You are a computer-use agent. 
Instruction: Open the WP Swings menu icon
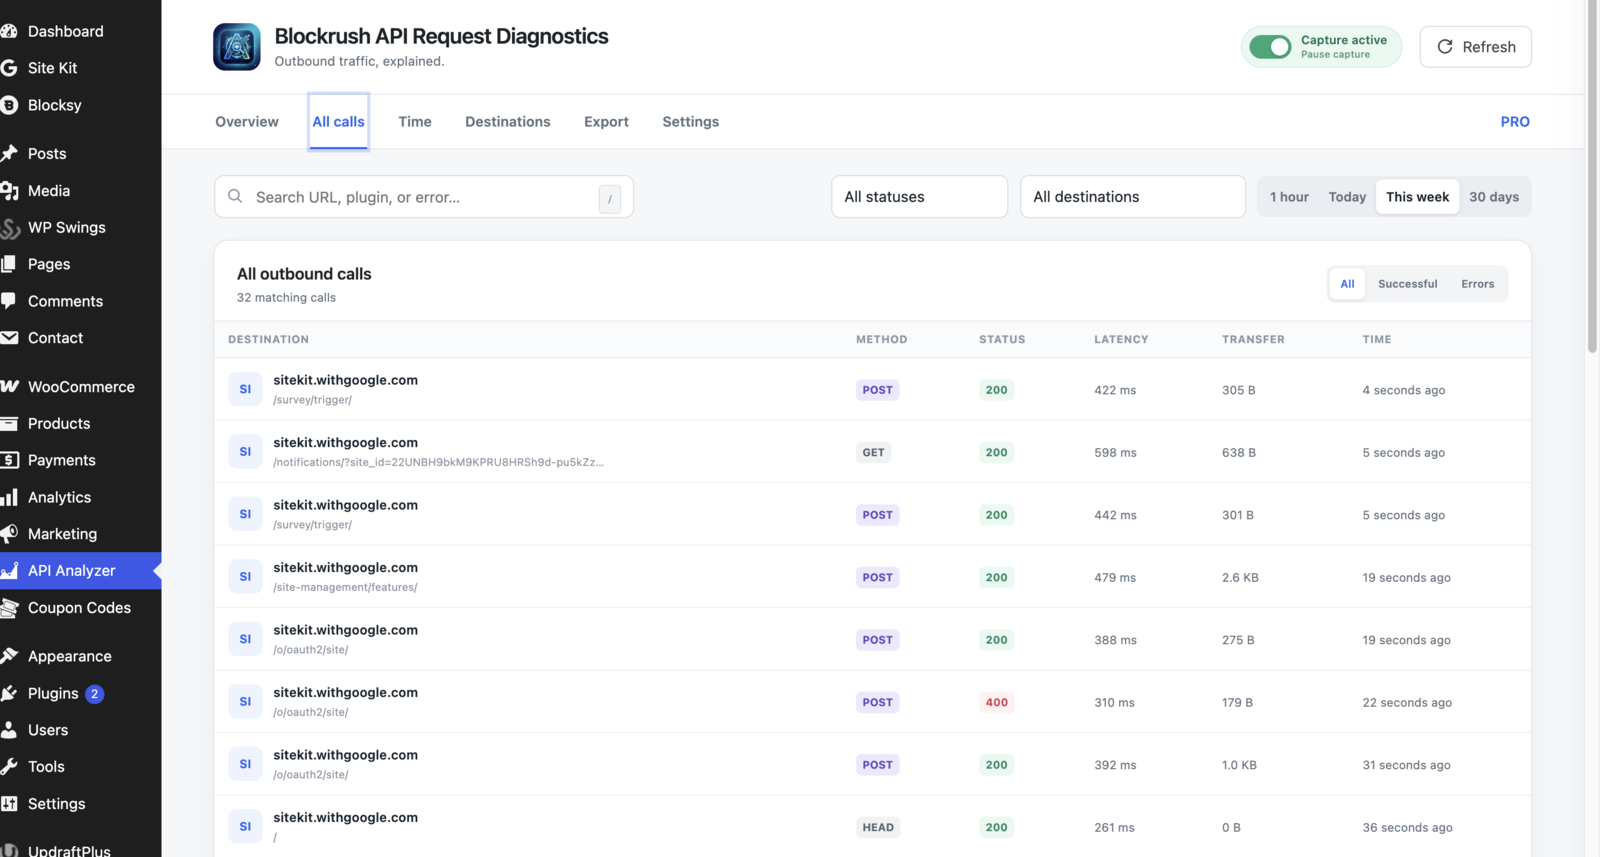coord(9,227)
